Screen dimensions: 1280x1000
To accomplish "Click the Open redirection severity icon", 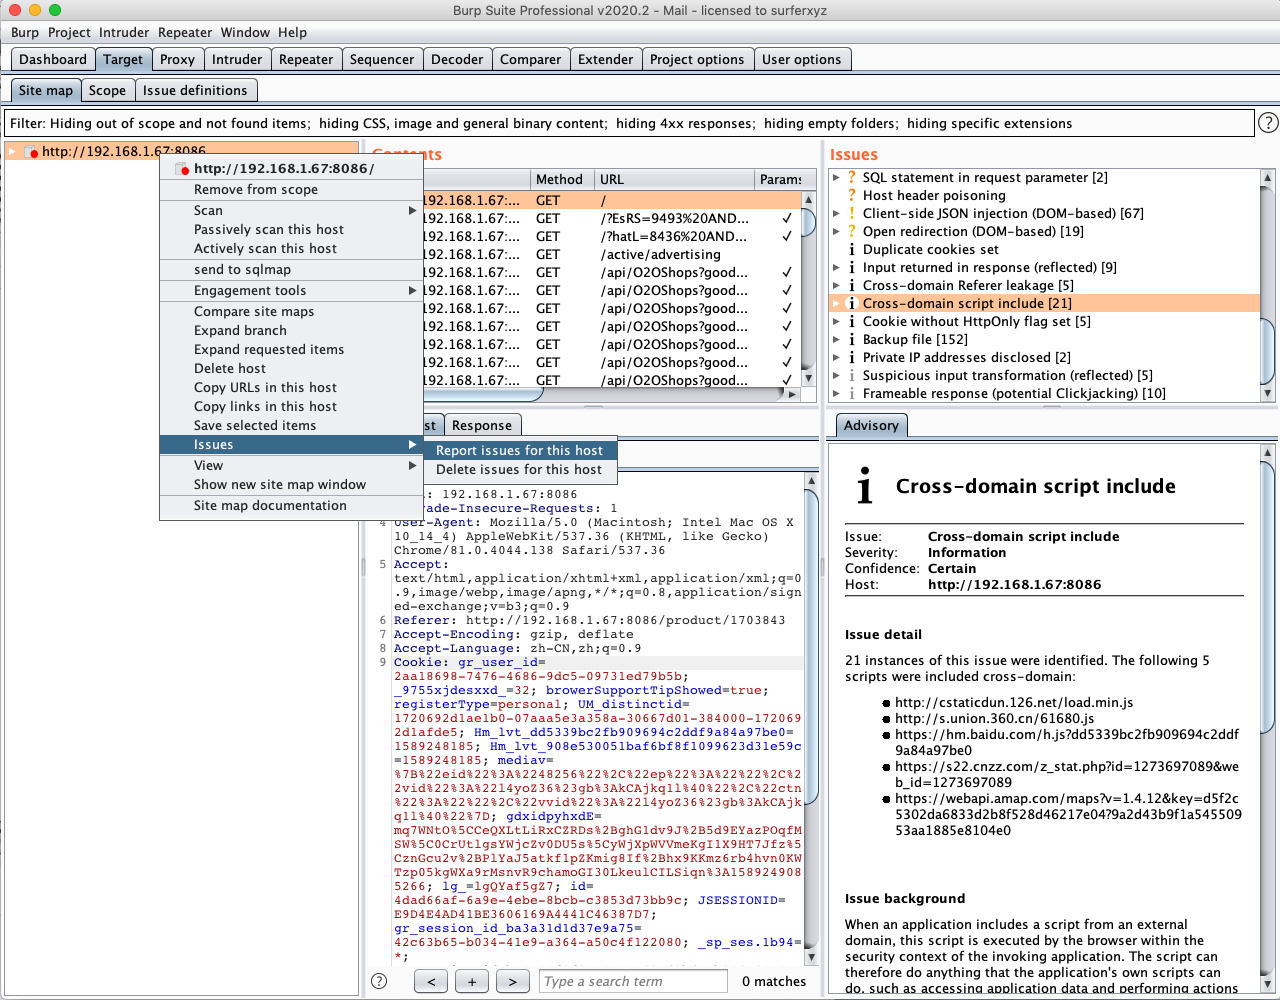I will [852, 231].
